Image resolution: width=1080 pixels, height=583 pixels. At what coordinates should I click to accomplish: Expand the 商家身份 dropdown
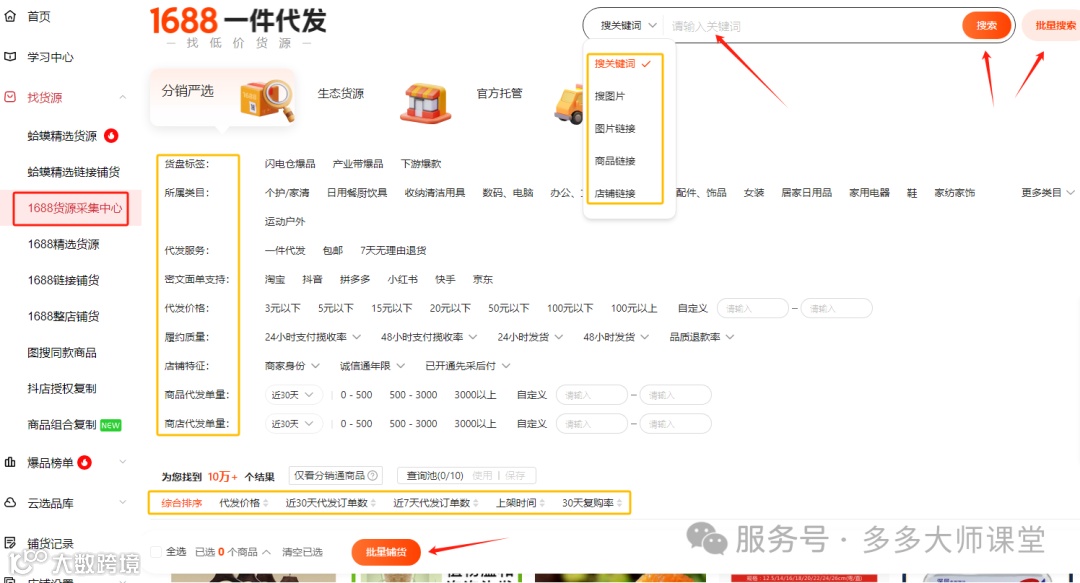[x=292, y=366]
